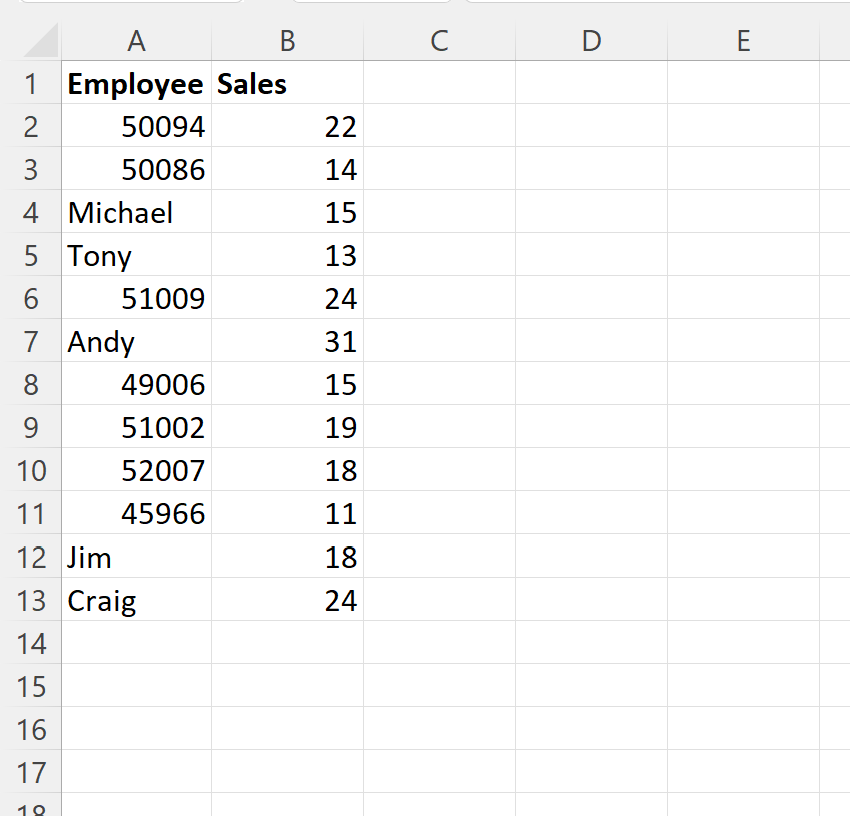Select the cell containing Andy
The height and width of the screenshot is (816, 850).
136,341
